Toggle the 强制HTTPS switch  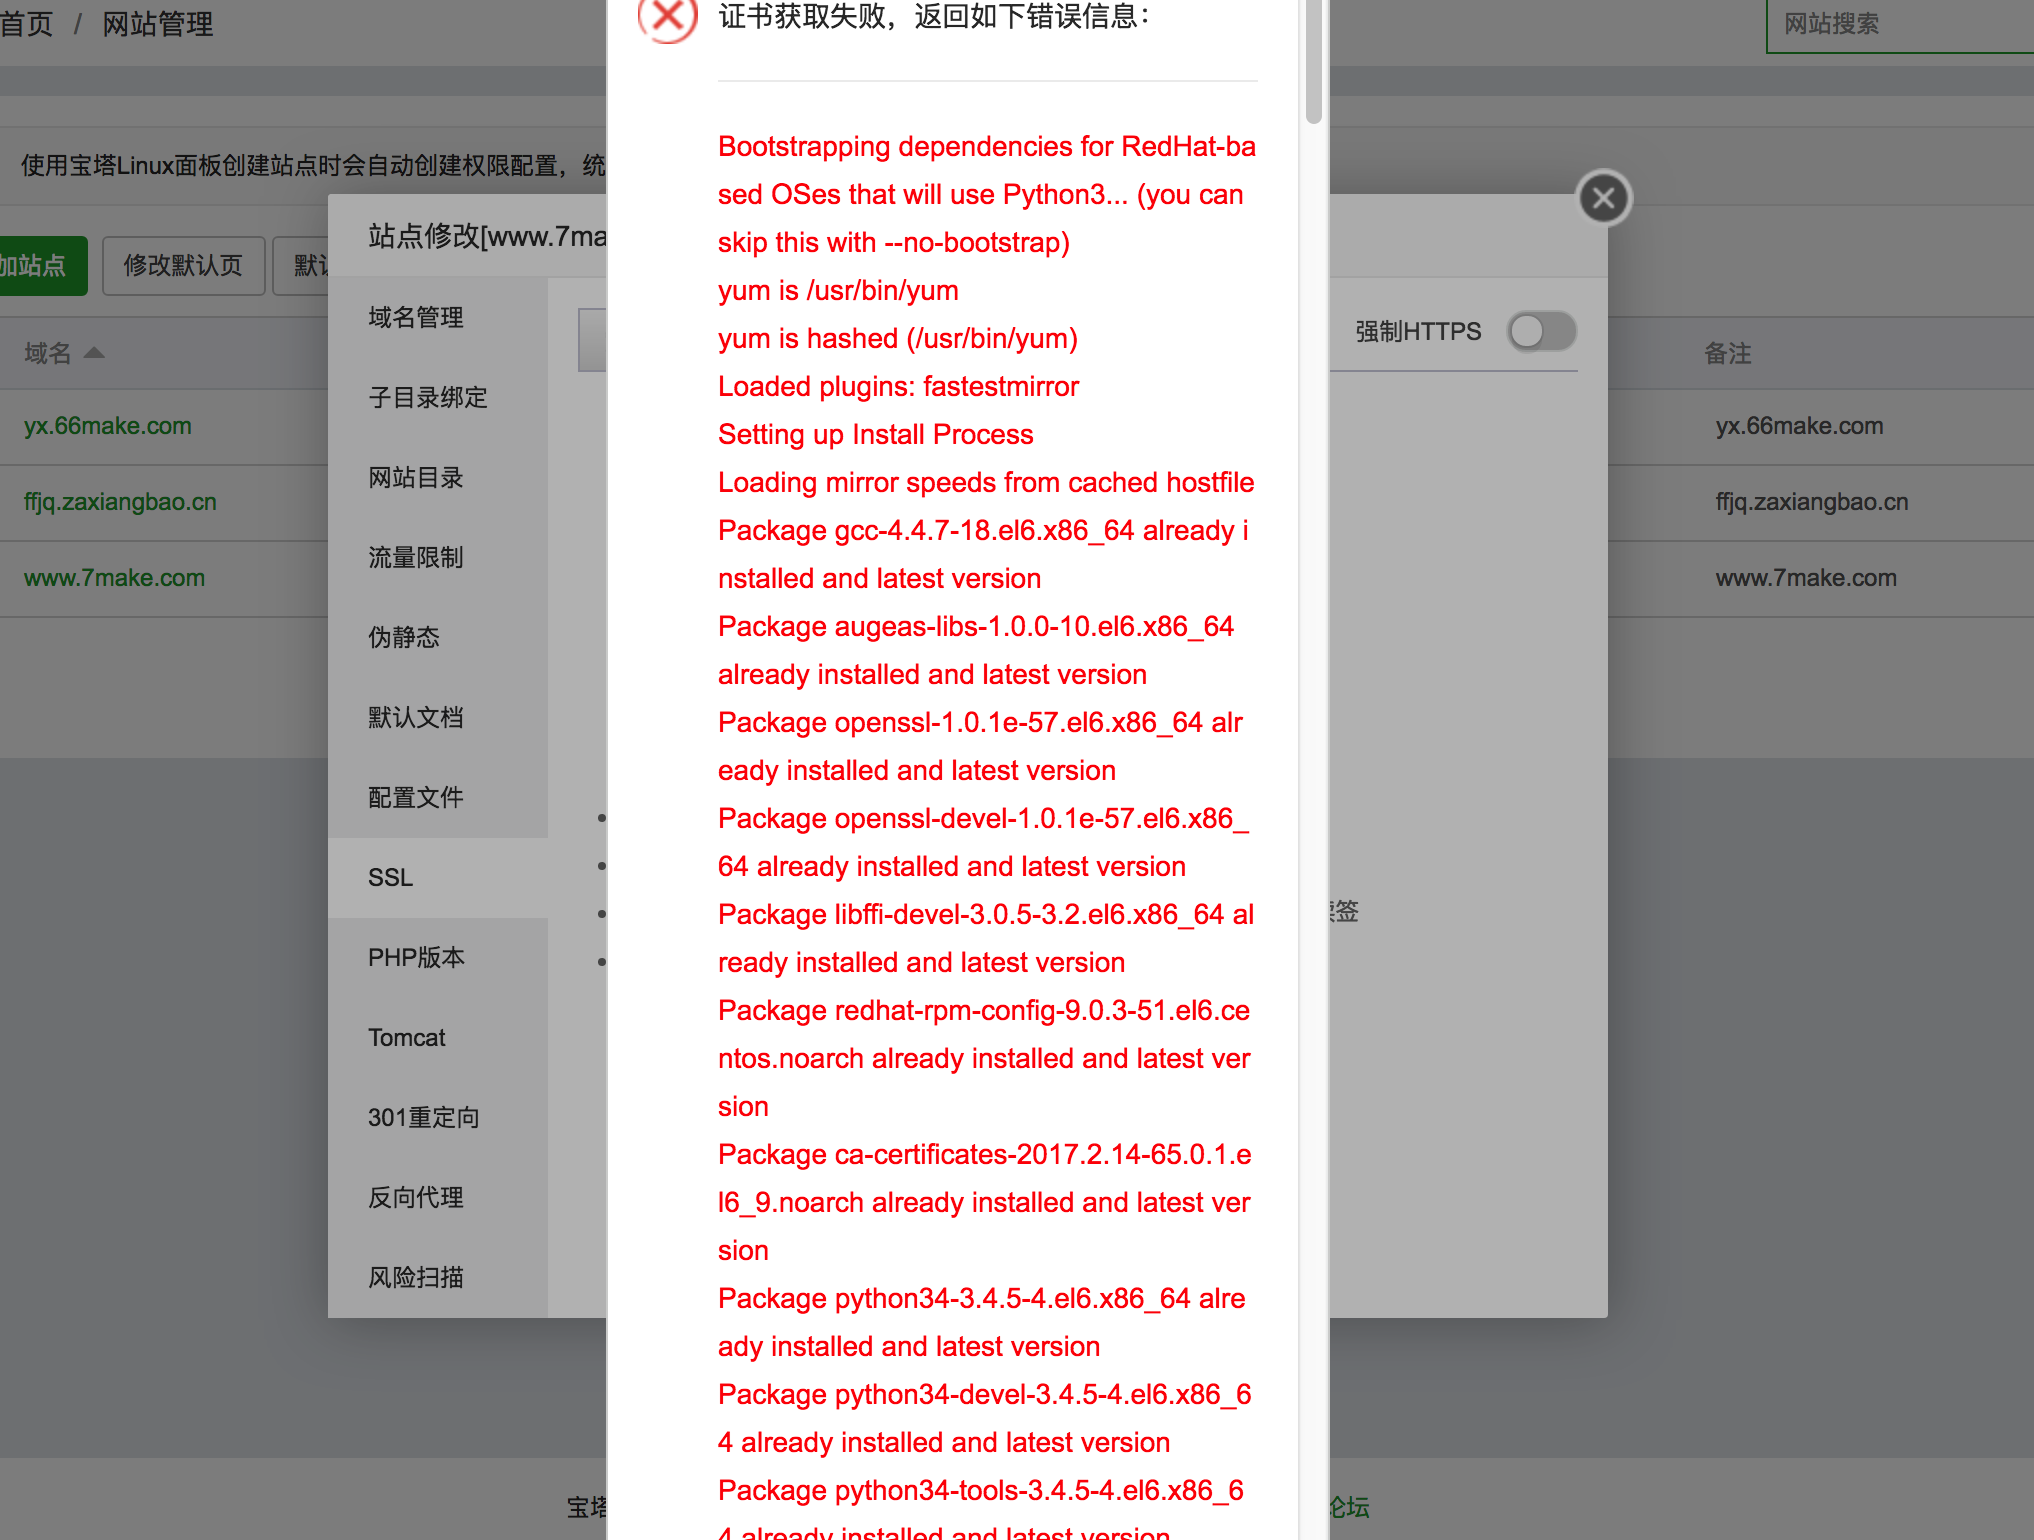pyautogui.click(x=1541, y=331)
